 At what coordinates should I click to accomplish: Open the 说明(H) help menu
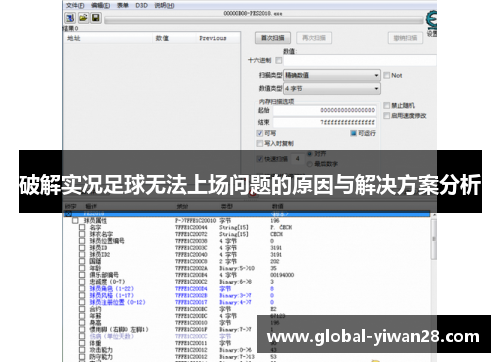[164, 5]
